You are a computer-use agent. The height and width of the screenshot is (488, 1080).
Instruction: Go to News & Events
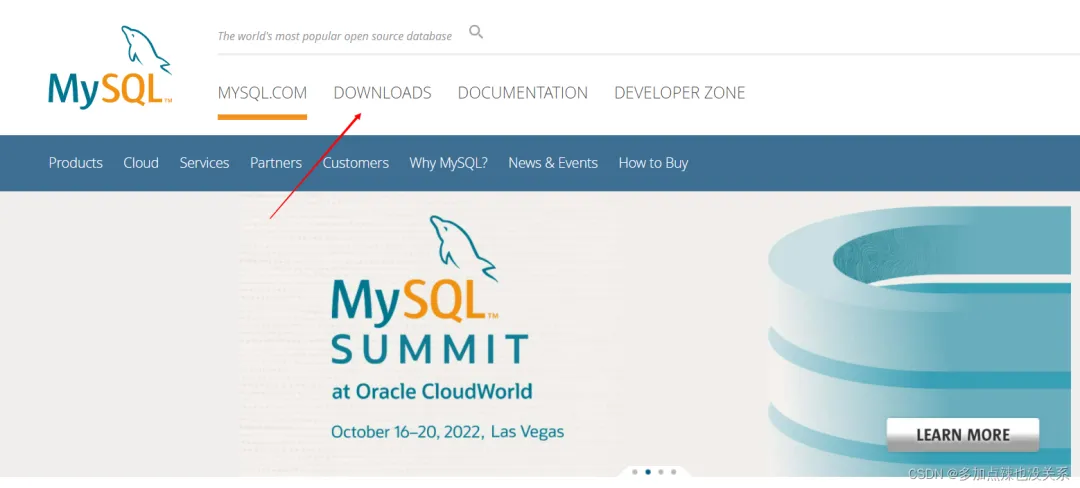[553, 163]
